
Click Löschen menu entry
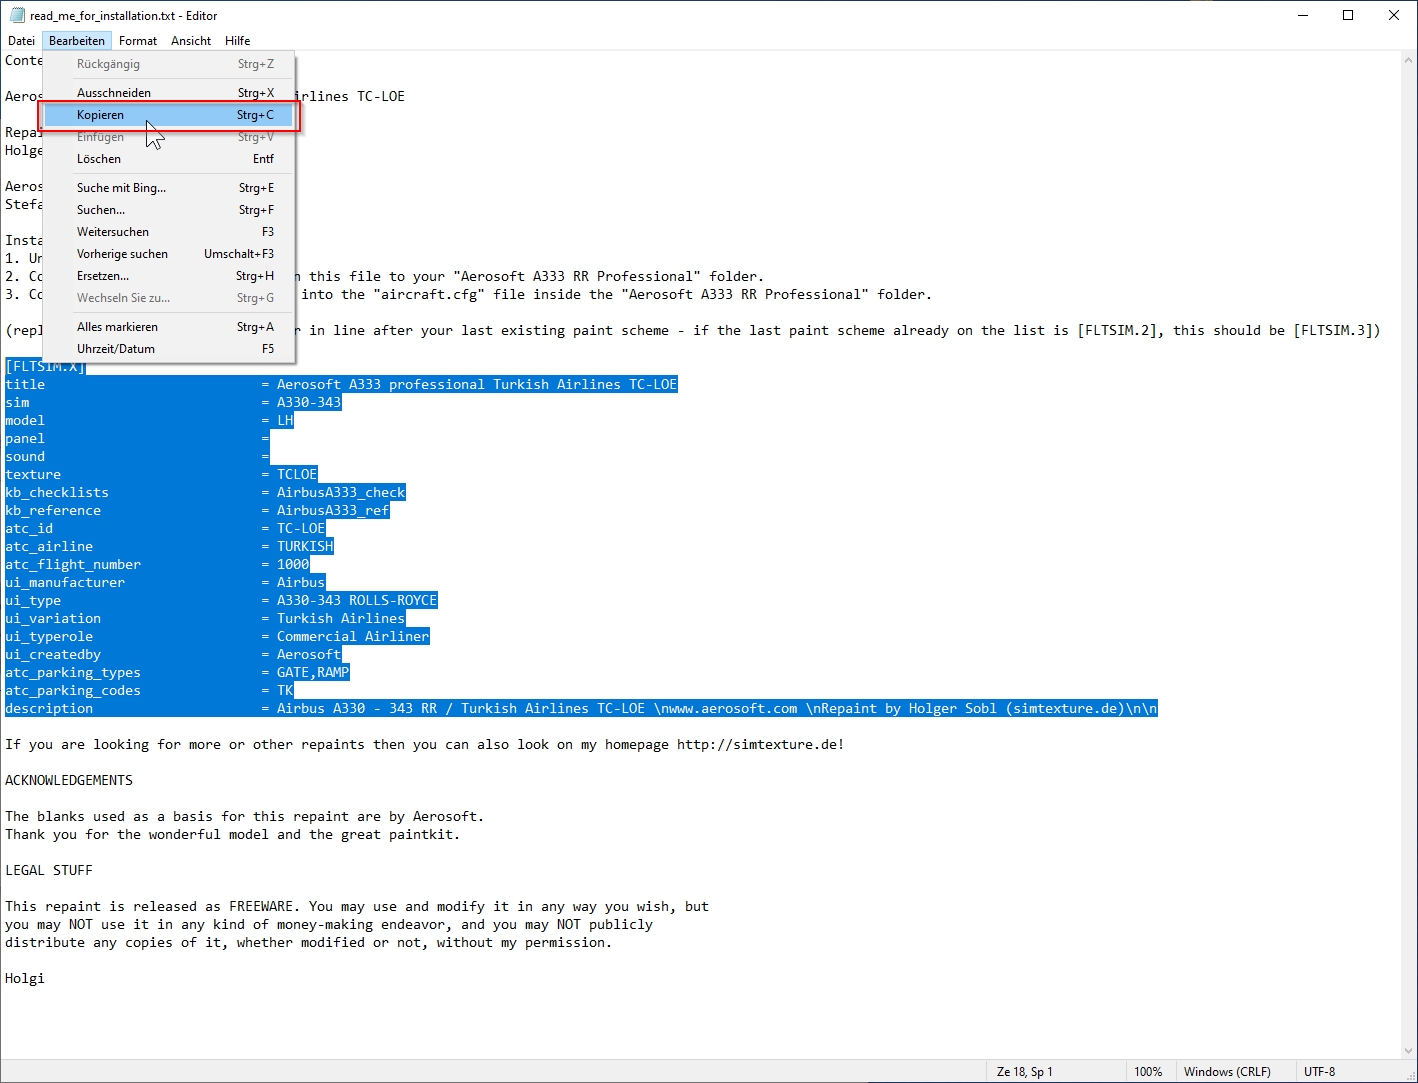tap(99, 159)
